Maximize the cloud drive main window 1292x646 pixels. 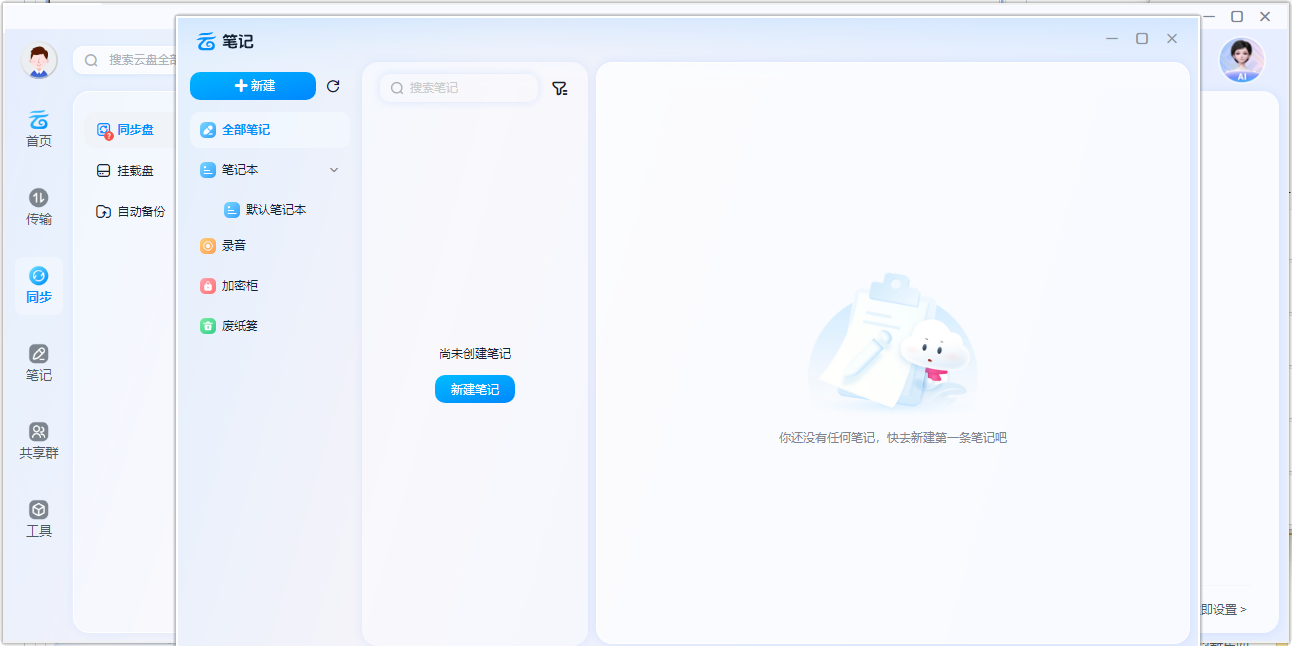pyautogui.click(x=1237, y=16)
